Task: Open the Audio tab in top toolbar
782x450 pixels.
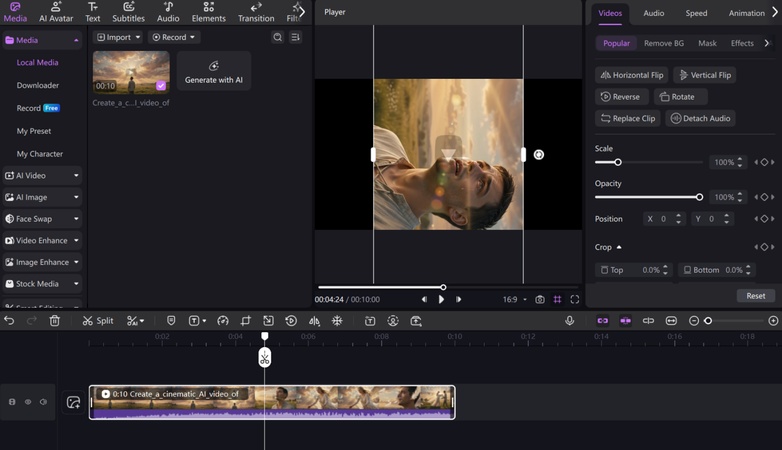Action: point(168,12)
